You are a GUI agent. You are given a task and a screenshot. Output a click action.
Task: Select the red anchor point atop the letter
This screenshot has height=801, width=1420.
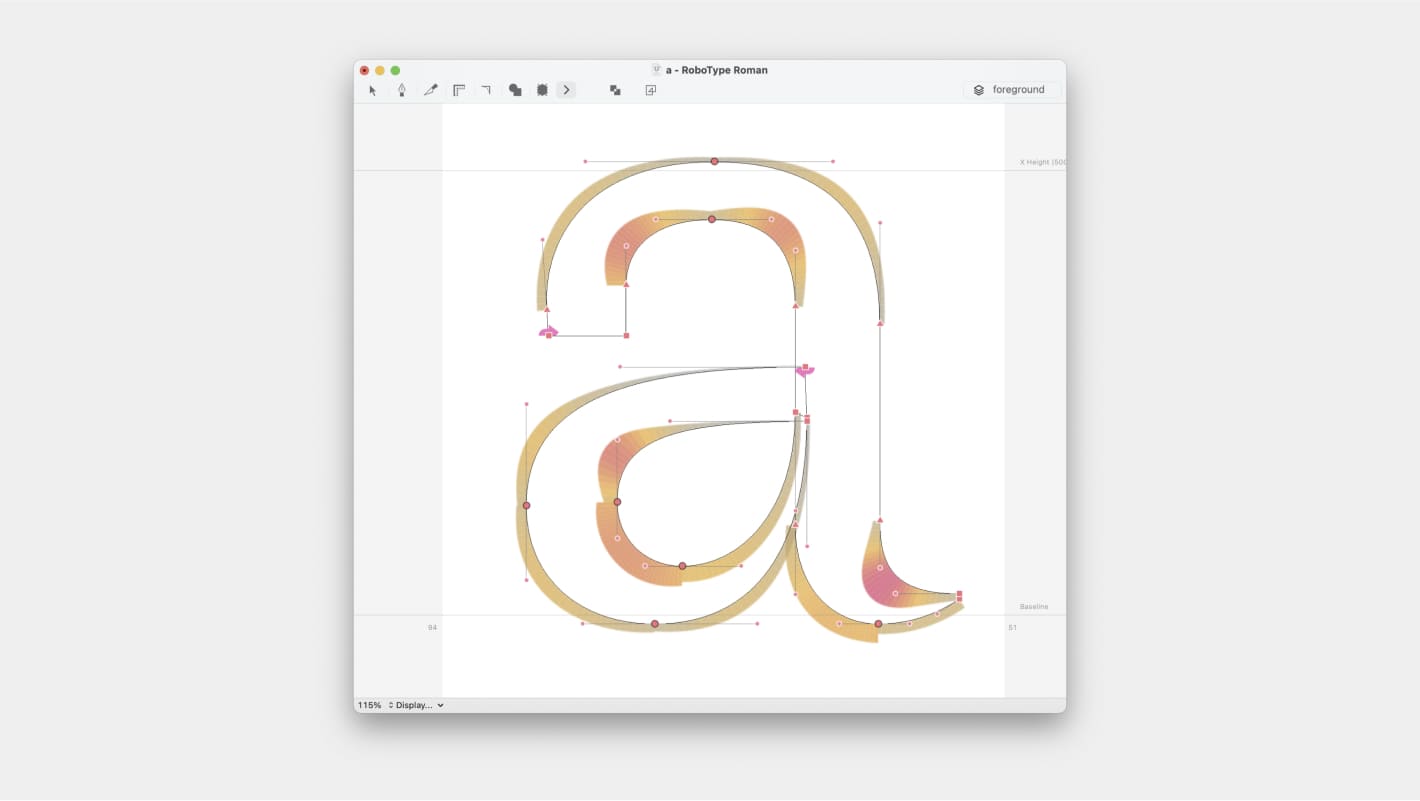714,160
